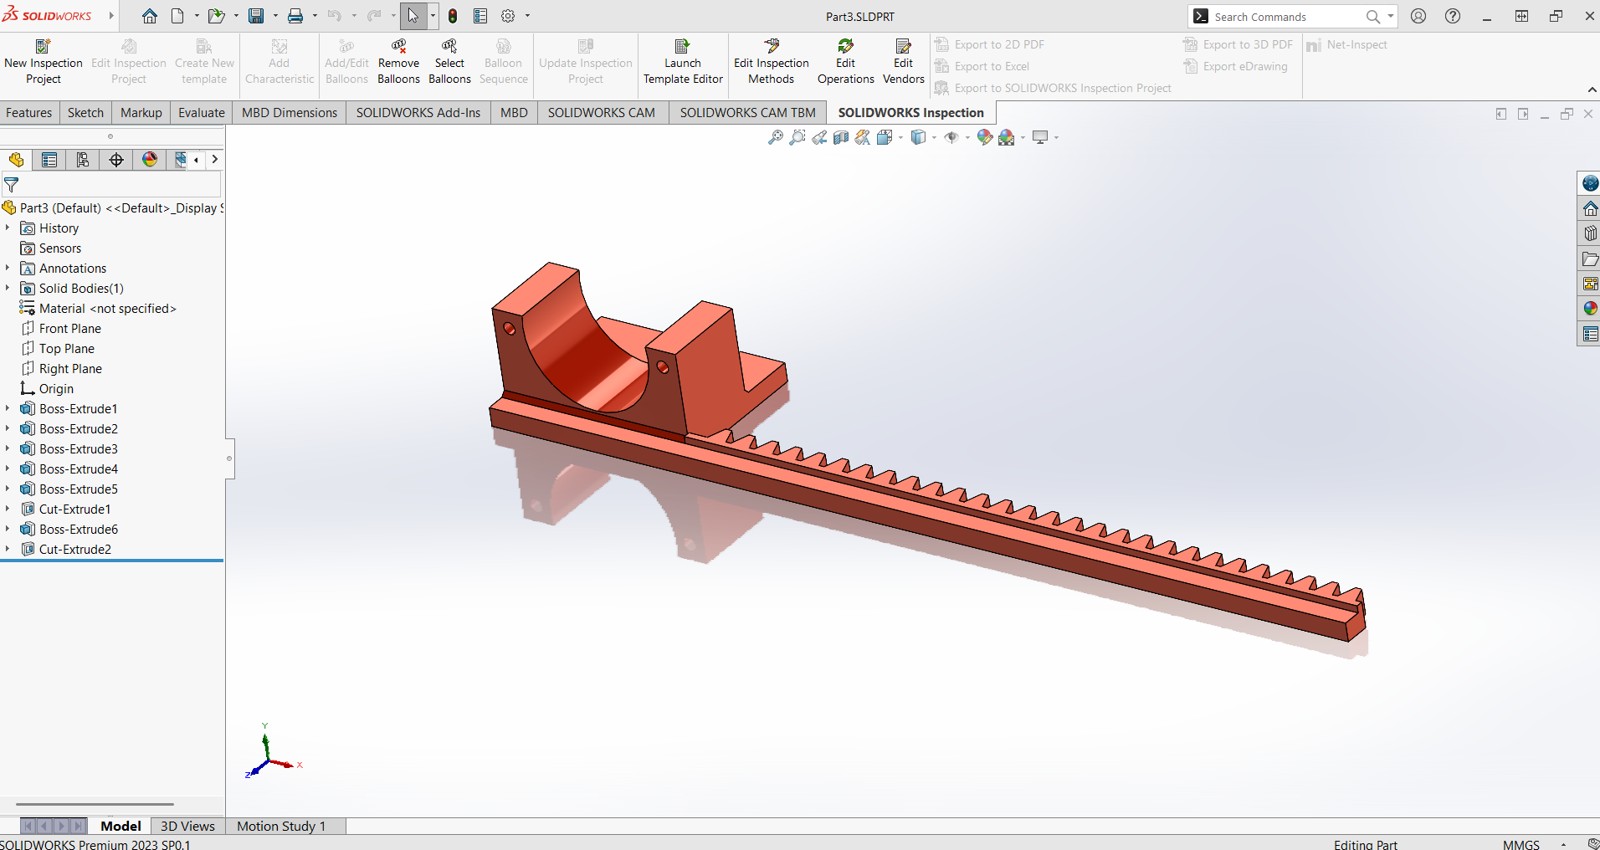Image resolution: width=1600 pixels, height=850 pixels.
Task: Switch to the Sketch tab
Action: pyautogui.click(x=85, y=113)
